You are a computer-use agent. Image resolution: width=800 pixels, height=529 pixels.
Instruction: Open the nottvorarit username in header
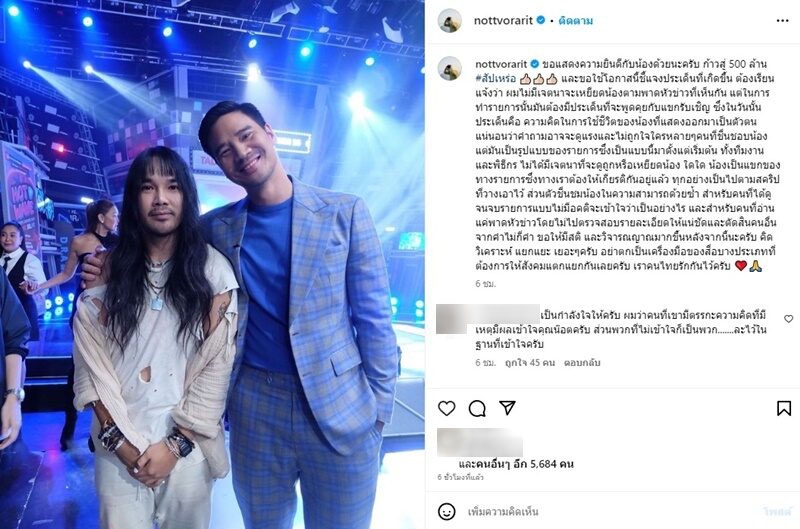click(x=503, y=20)
